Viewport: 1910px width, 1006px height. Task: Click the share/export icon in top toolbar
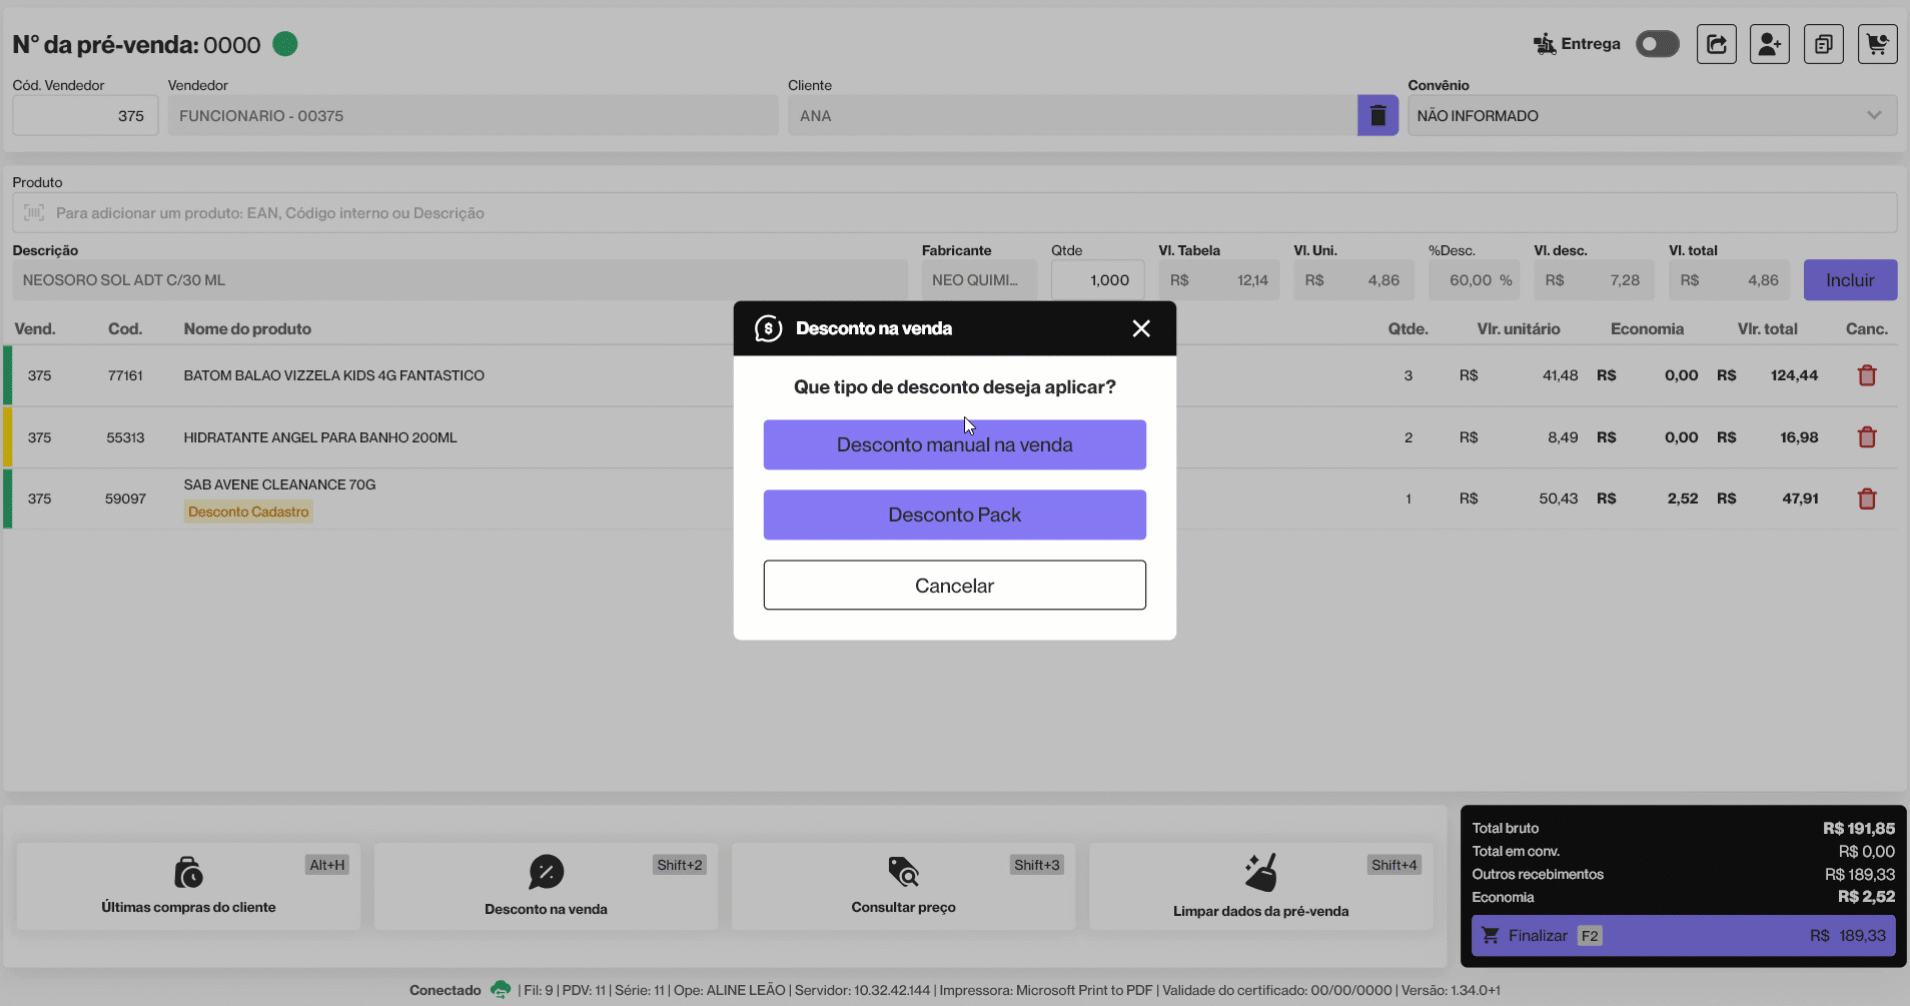[1716, 44]
